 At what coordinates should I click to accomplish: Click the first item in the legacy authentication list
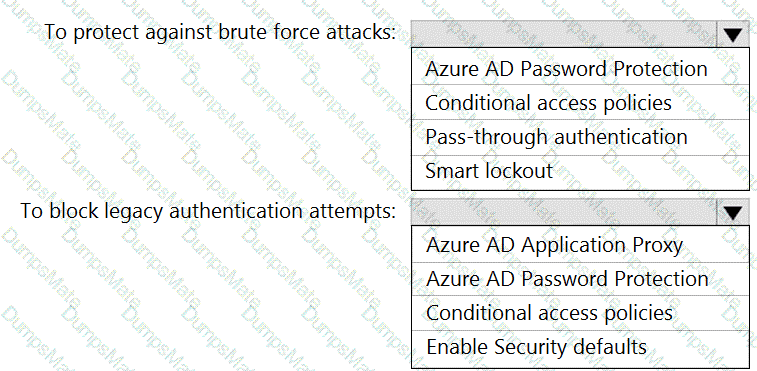click(x=580, y=244)
